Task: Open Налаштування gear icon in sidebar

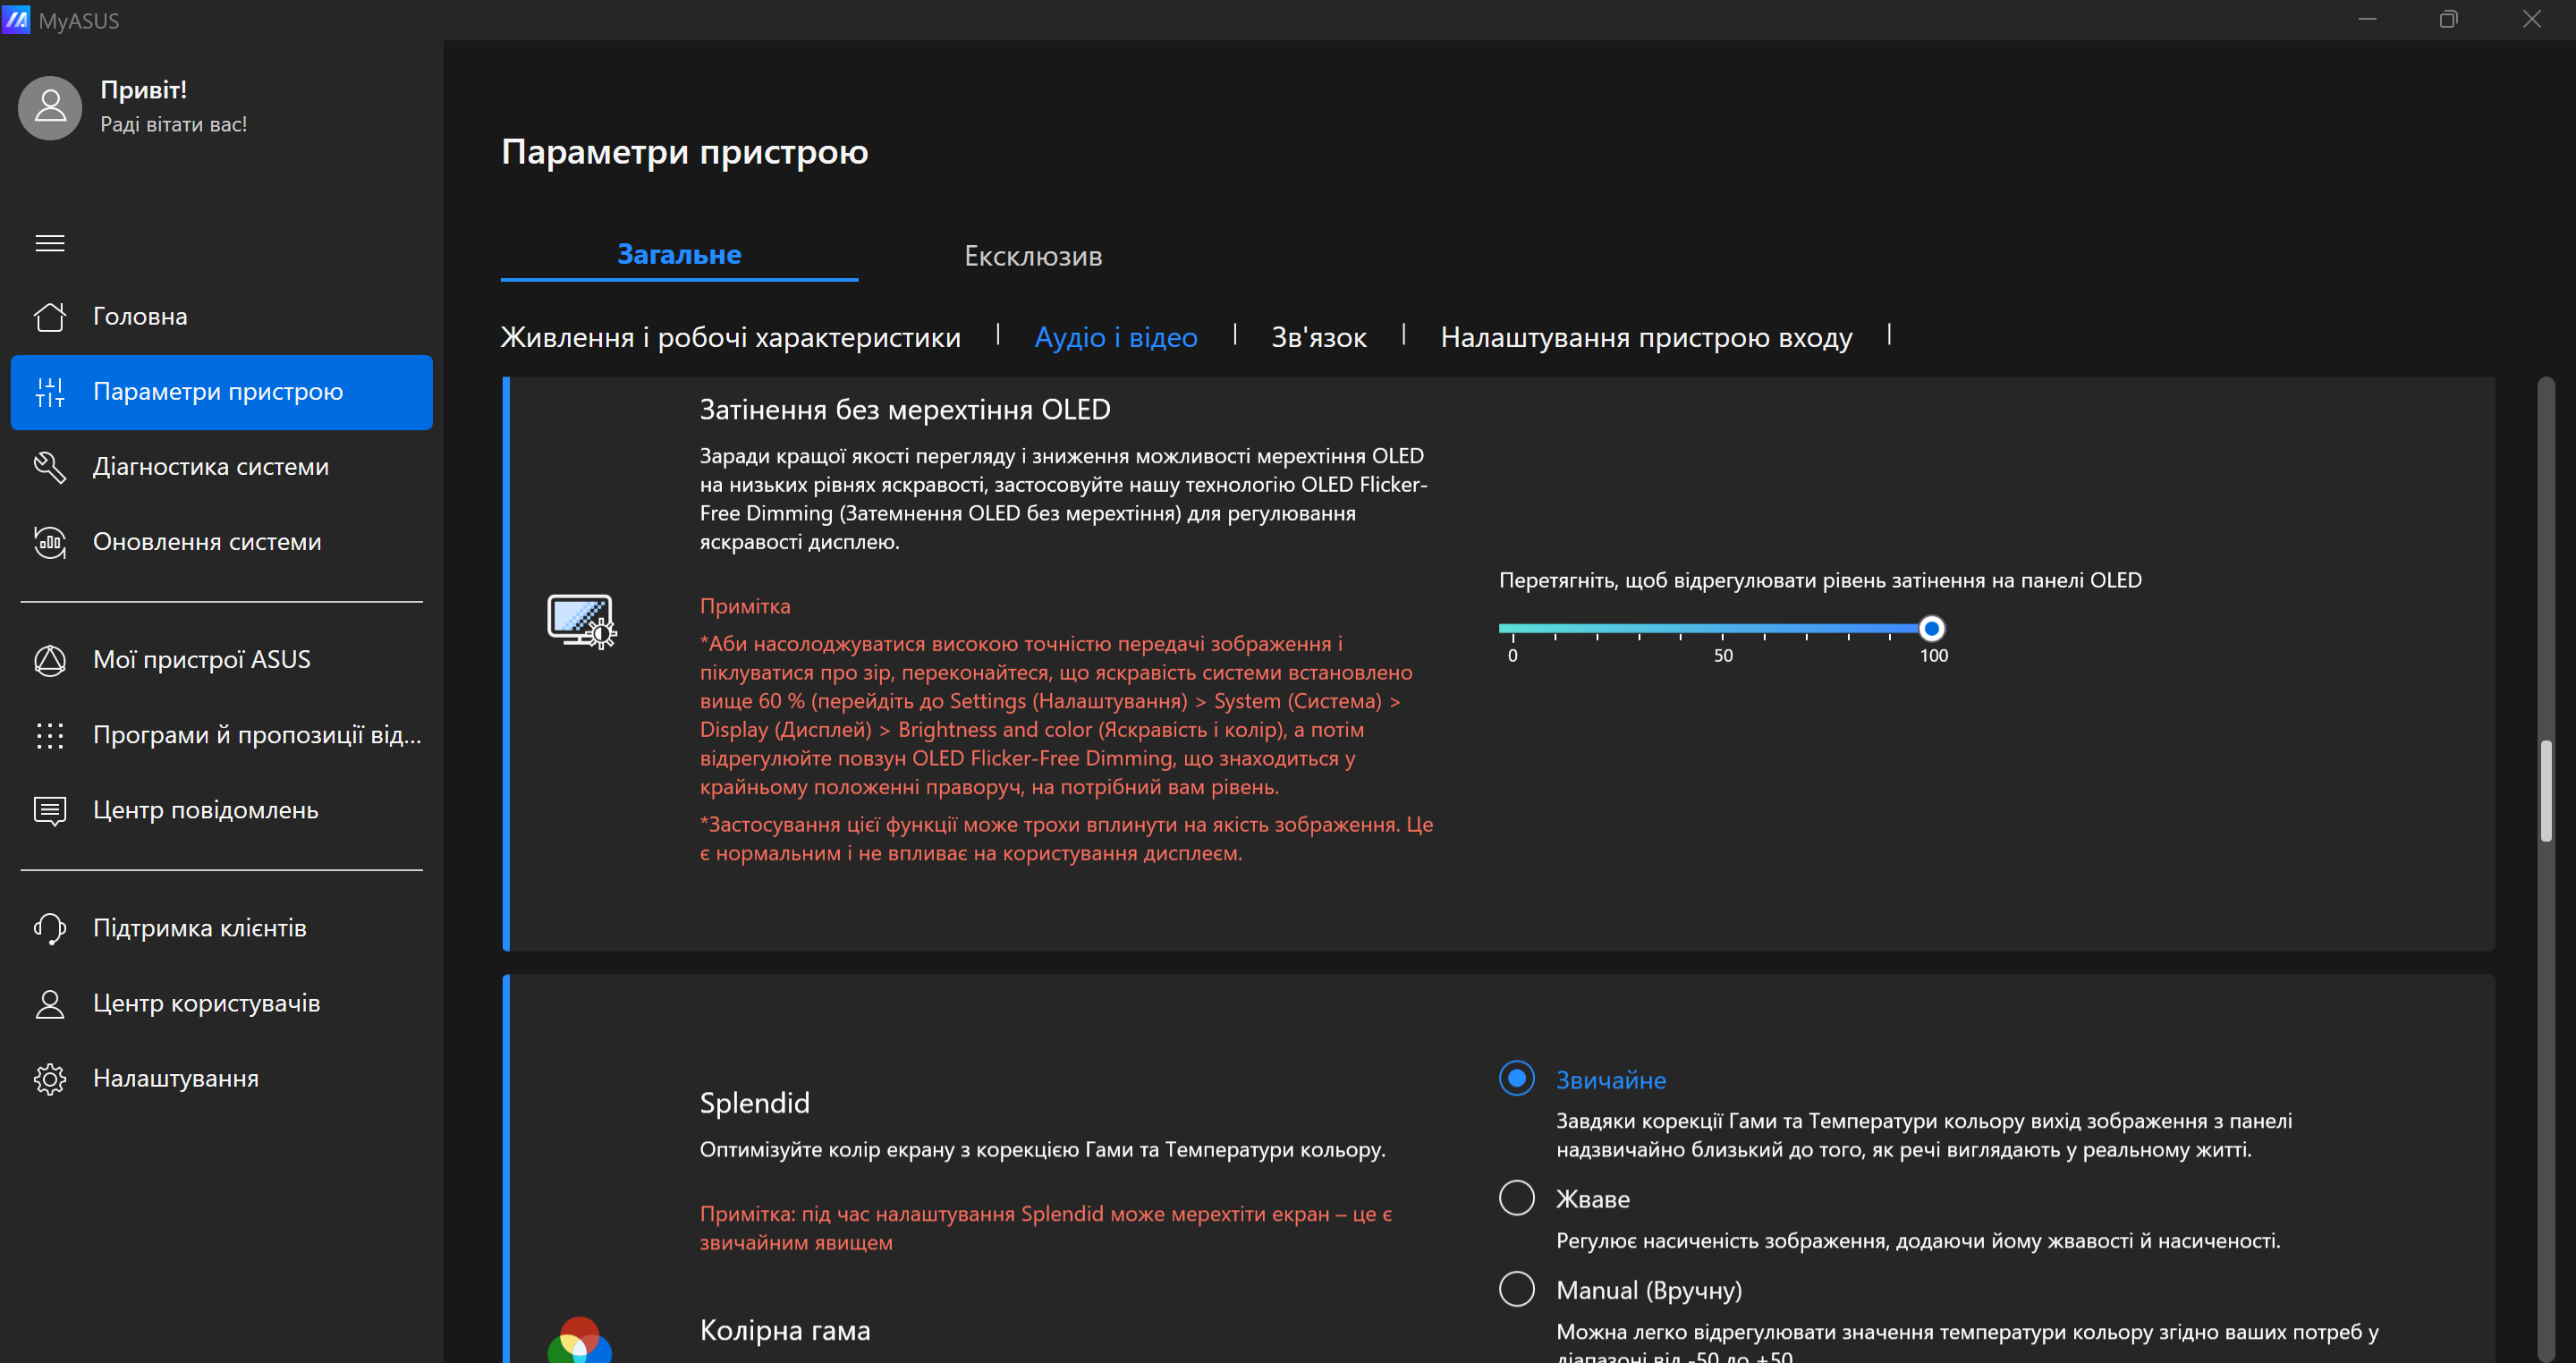Action: (x=50, y=1079)
